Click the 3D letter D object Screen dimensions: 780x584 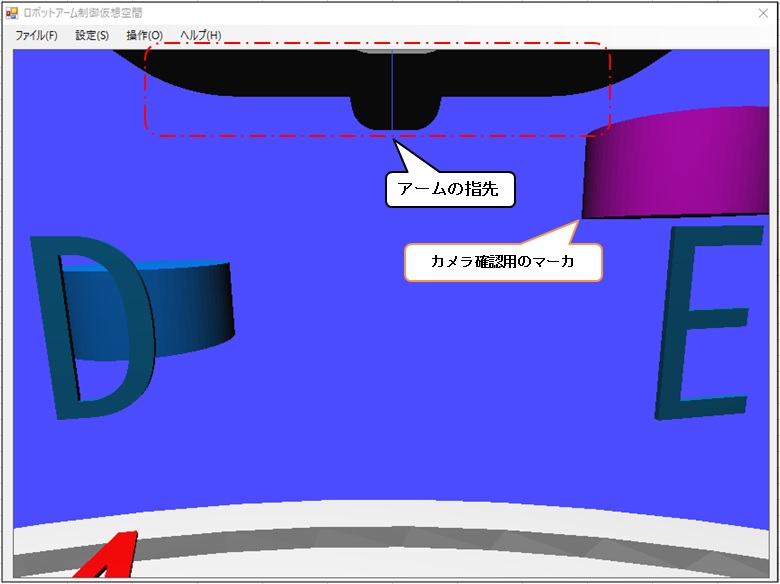coord(92,328)
